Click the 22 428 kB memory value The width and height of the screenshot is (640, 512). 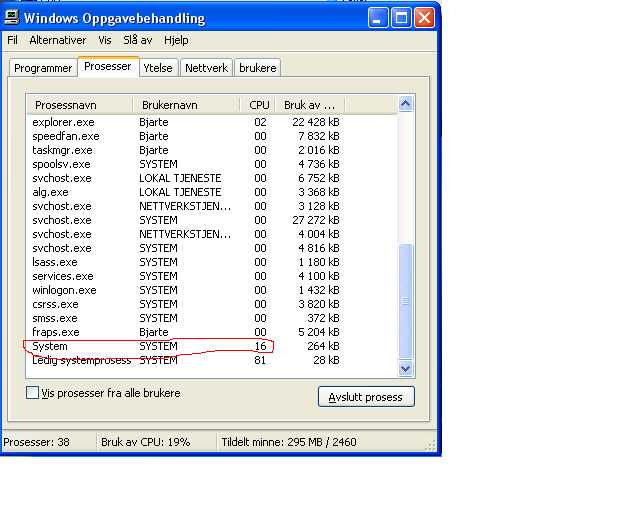click(316, 122)
